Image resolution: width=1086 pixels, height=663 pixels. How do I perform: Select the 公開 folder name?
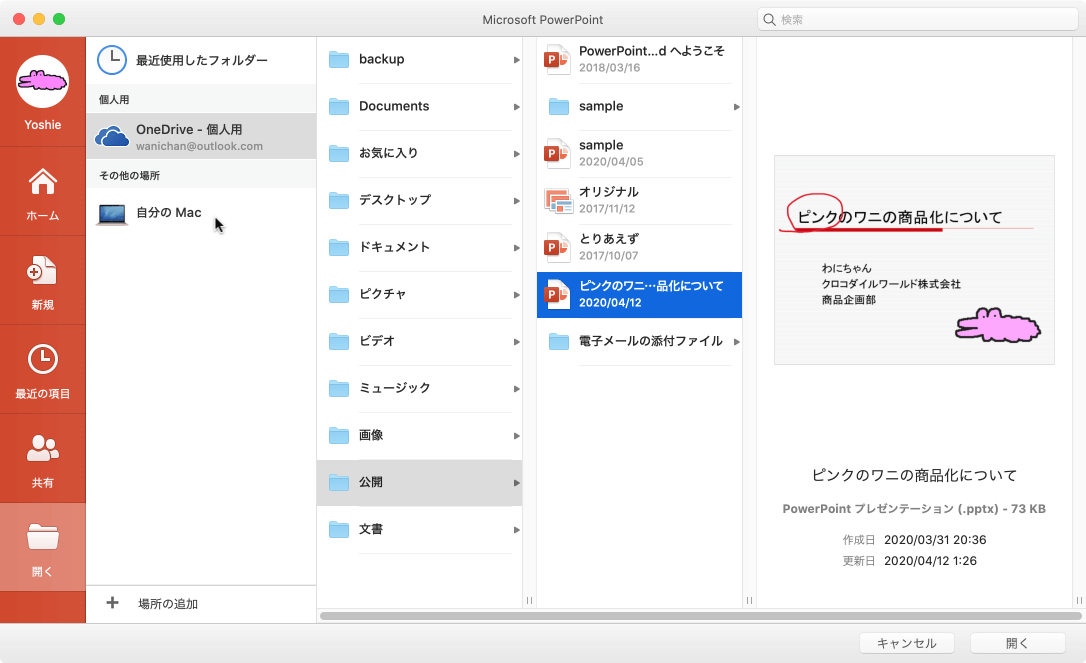pyautogui.click(x=371, y=481)
